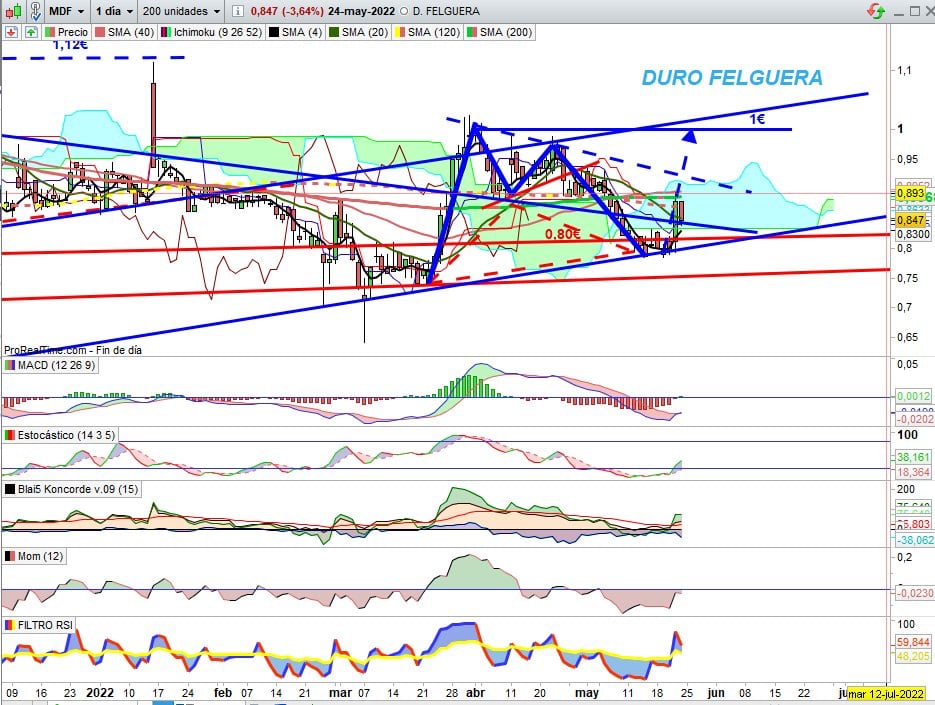Click the red-green sync arrows icon
This screenshot has width=935, height=705.
point(876,11)
